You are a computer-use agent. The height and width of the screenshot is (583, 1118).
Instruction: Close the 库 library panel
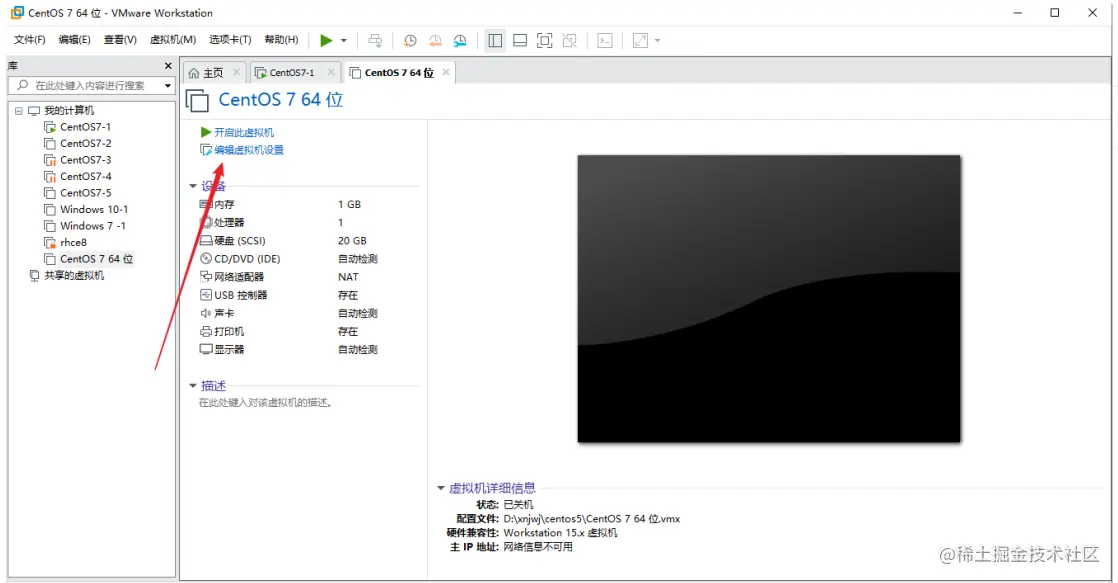168,66
